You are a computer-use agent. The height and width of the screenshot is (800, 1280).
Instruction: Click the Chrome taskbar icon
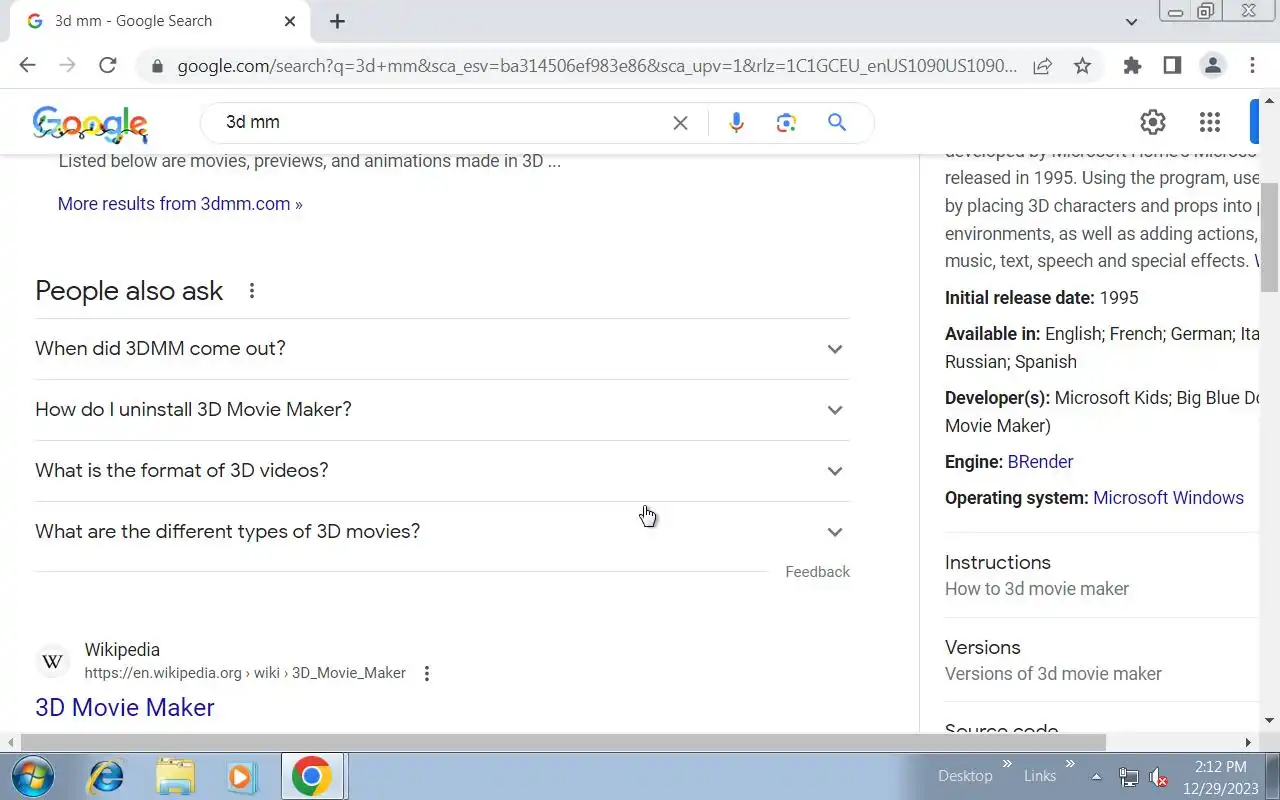[312, 776]
